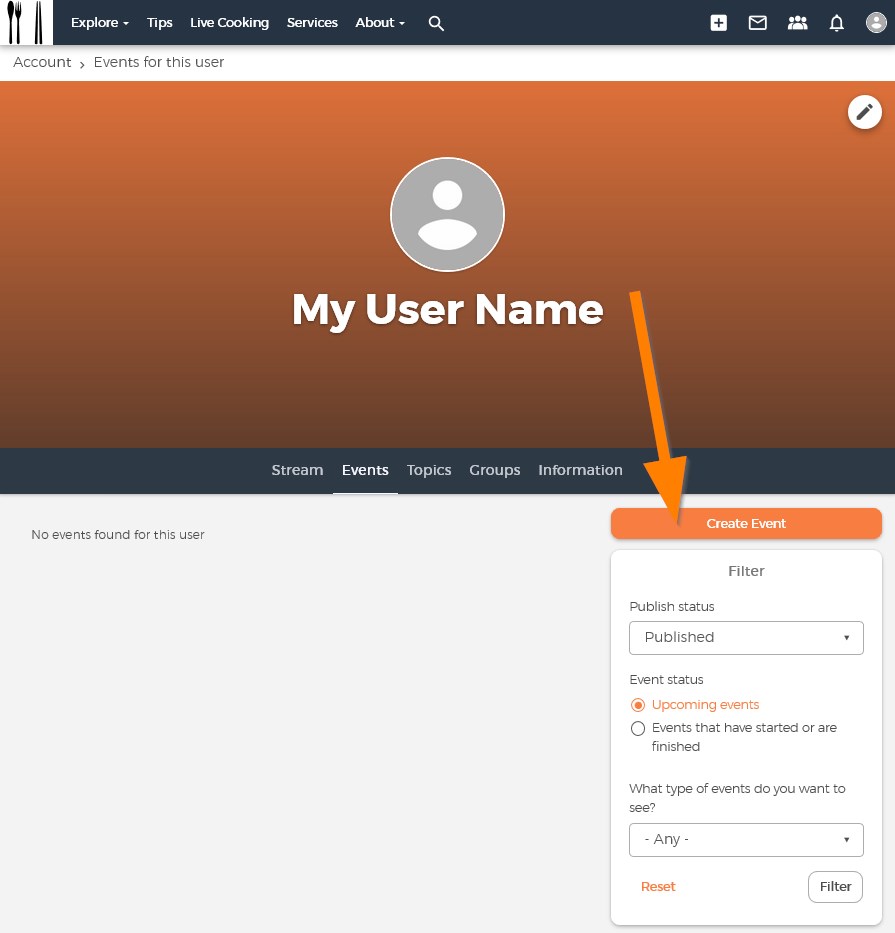This screenshot has width=895, height=933.
Task: Click the pencil edit profile icon
Action: coord(864,112)
